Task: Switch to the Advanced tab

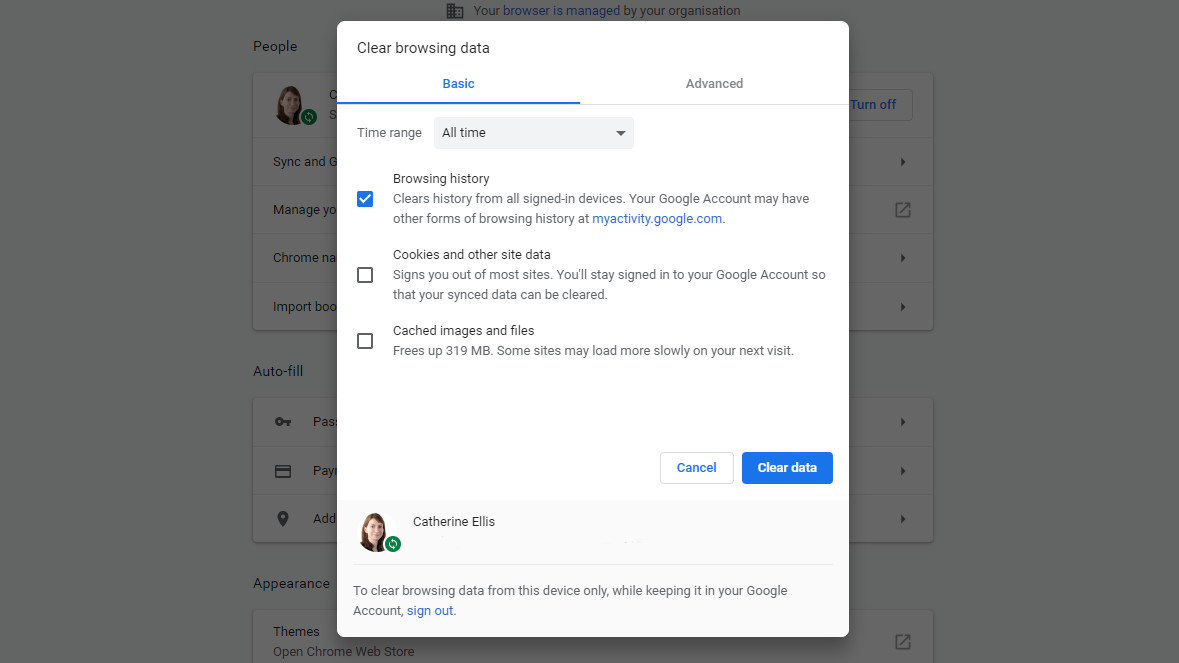Action: (714, 83)
